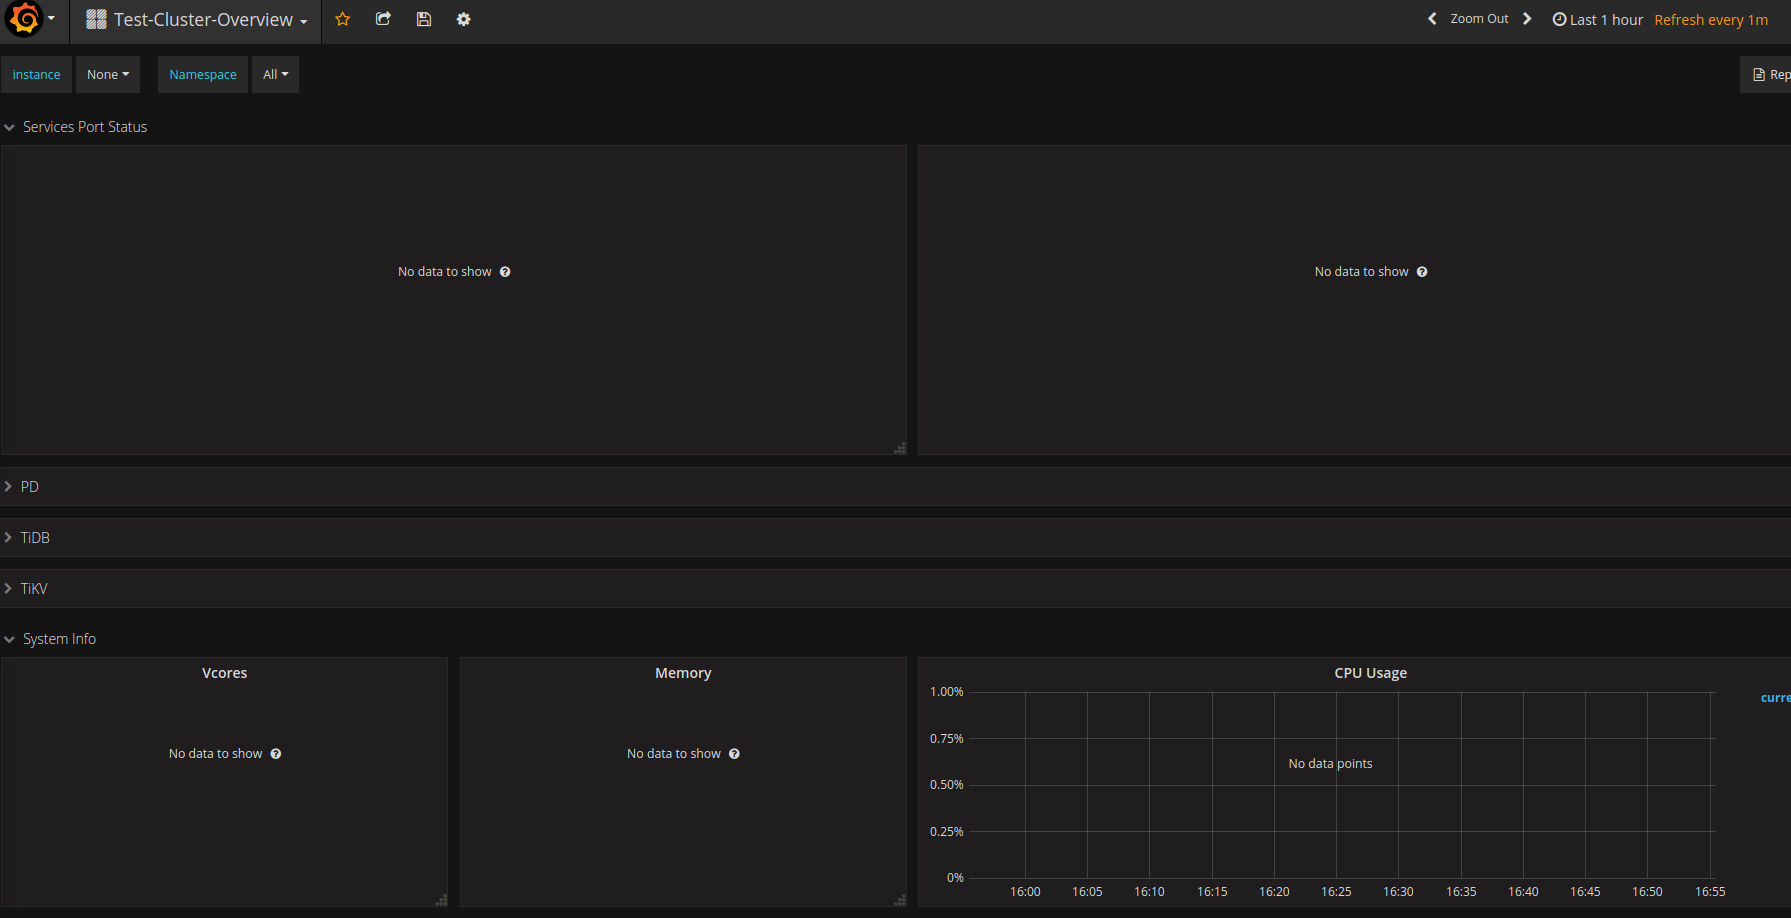Expand the TiKV section
The height and width of the screenshot is (918, 1791).
point(36,588)
